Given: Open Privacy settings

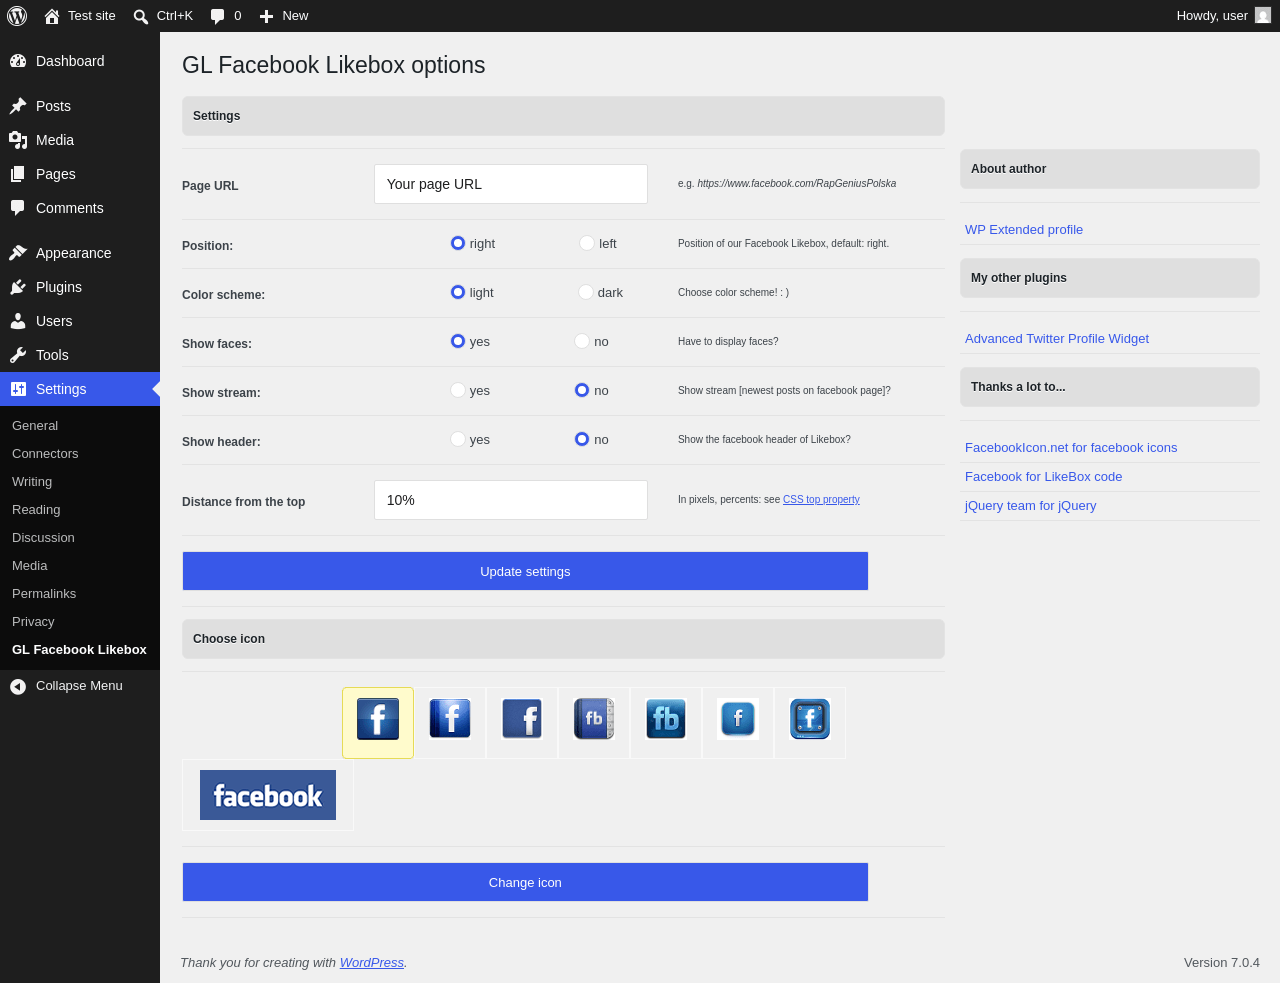Looking at the screenshot, I should [33, 622].
